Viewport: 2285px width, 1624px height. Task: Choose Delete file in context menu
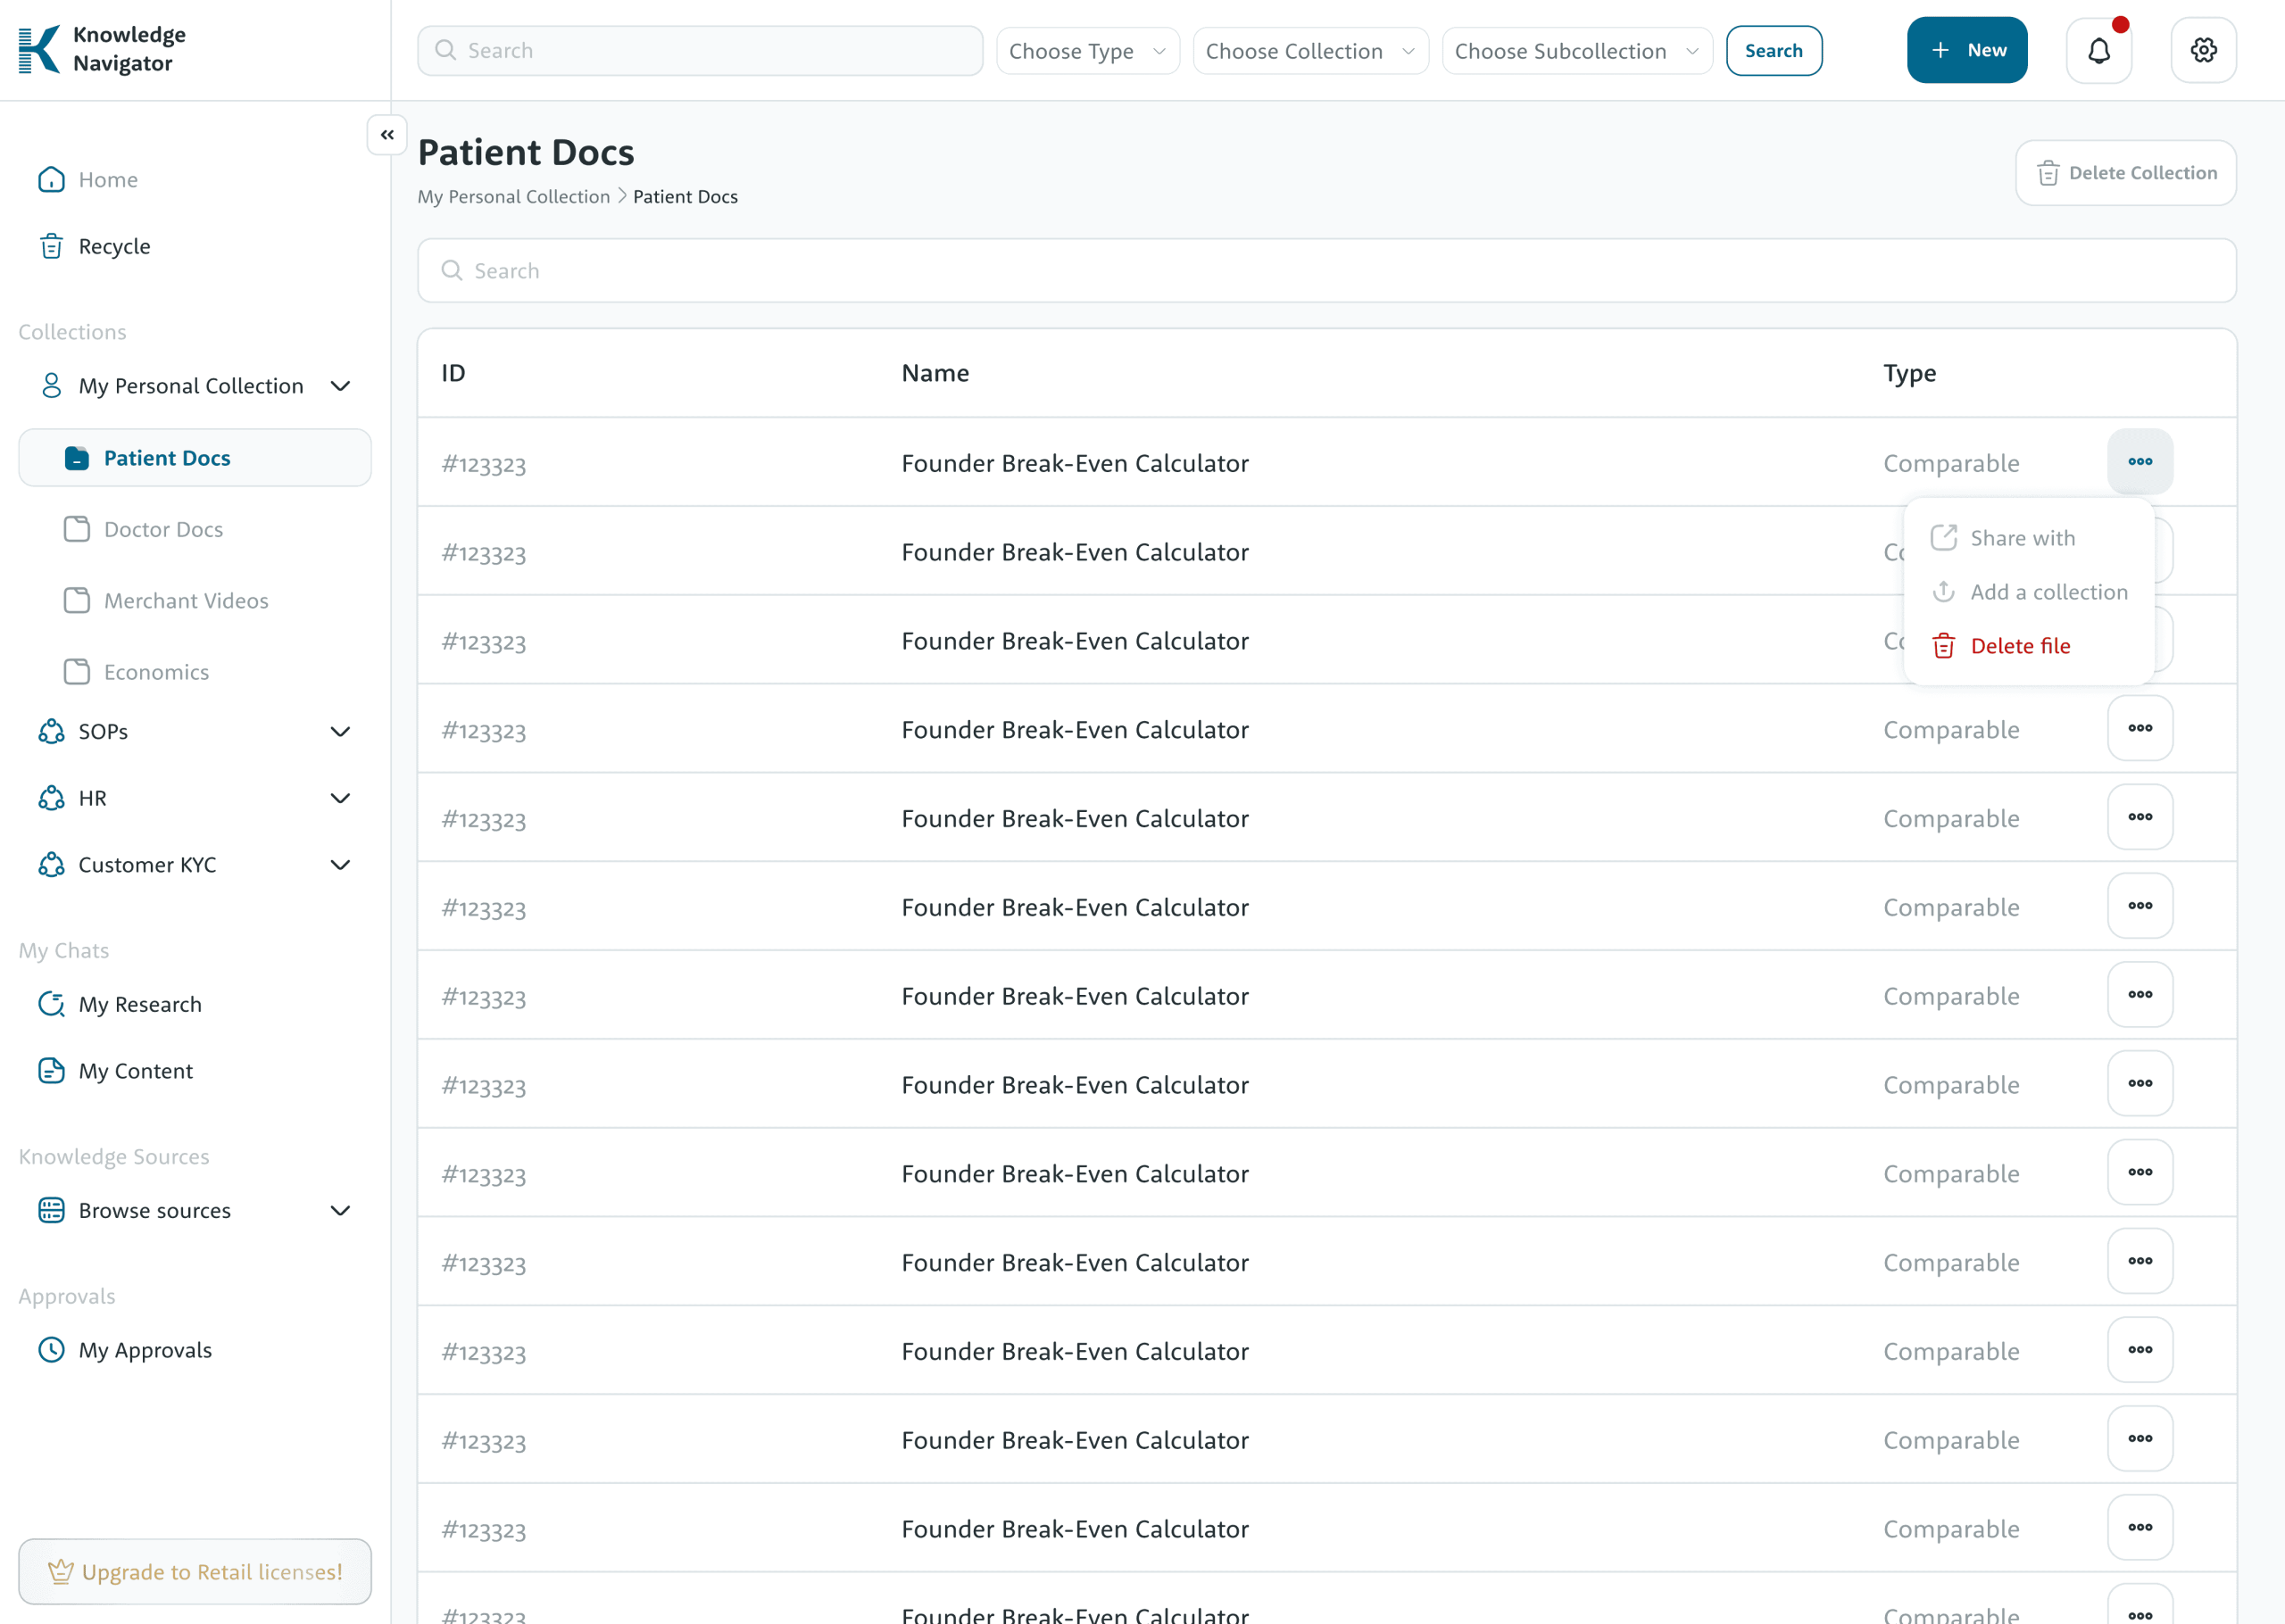2019,646
